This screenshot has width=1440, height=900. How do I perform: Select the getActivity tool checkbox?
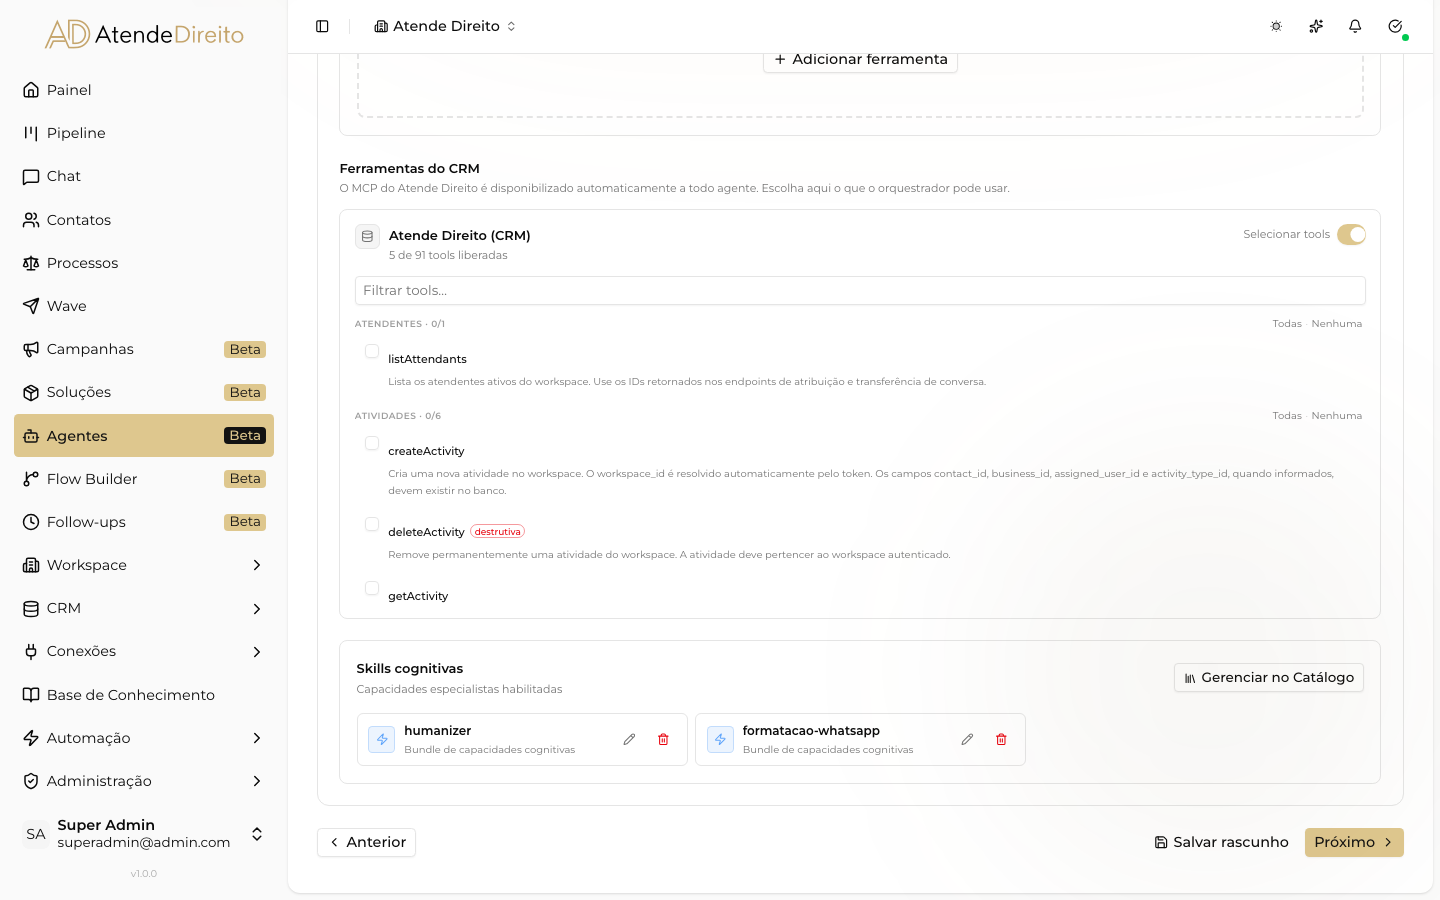(372, 588)
